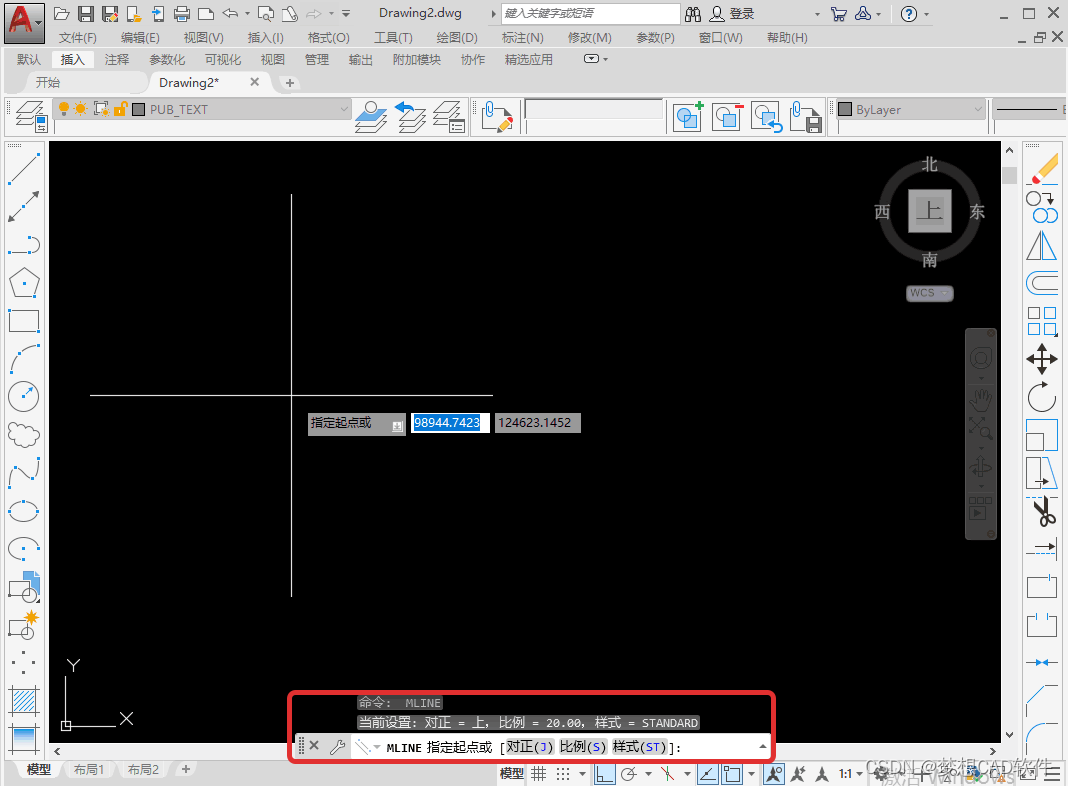
Task: Click the Undo arrow icon
Action: [x=230, y=13]
